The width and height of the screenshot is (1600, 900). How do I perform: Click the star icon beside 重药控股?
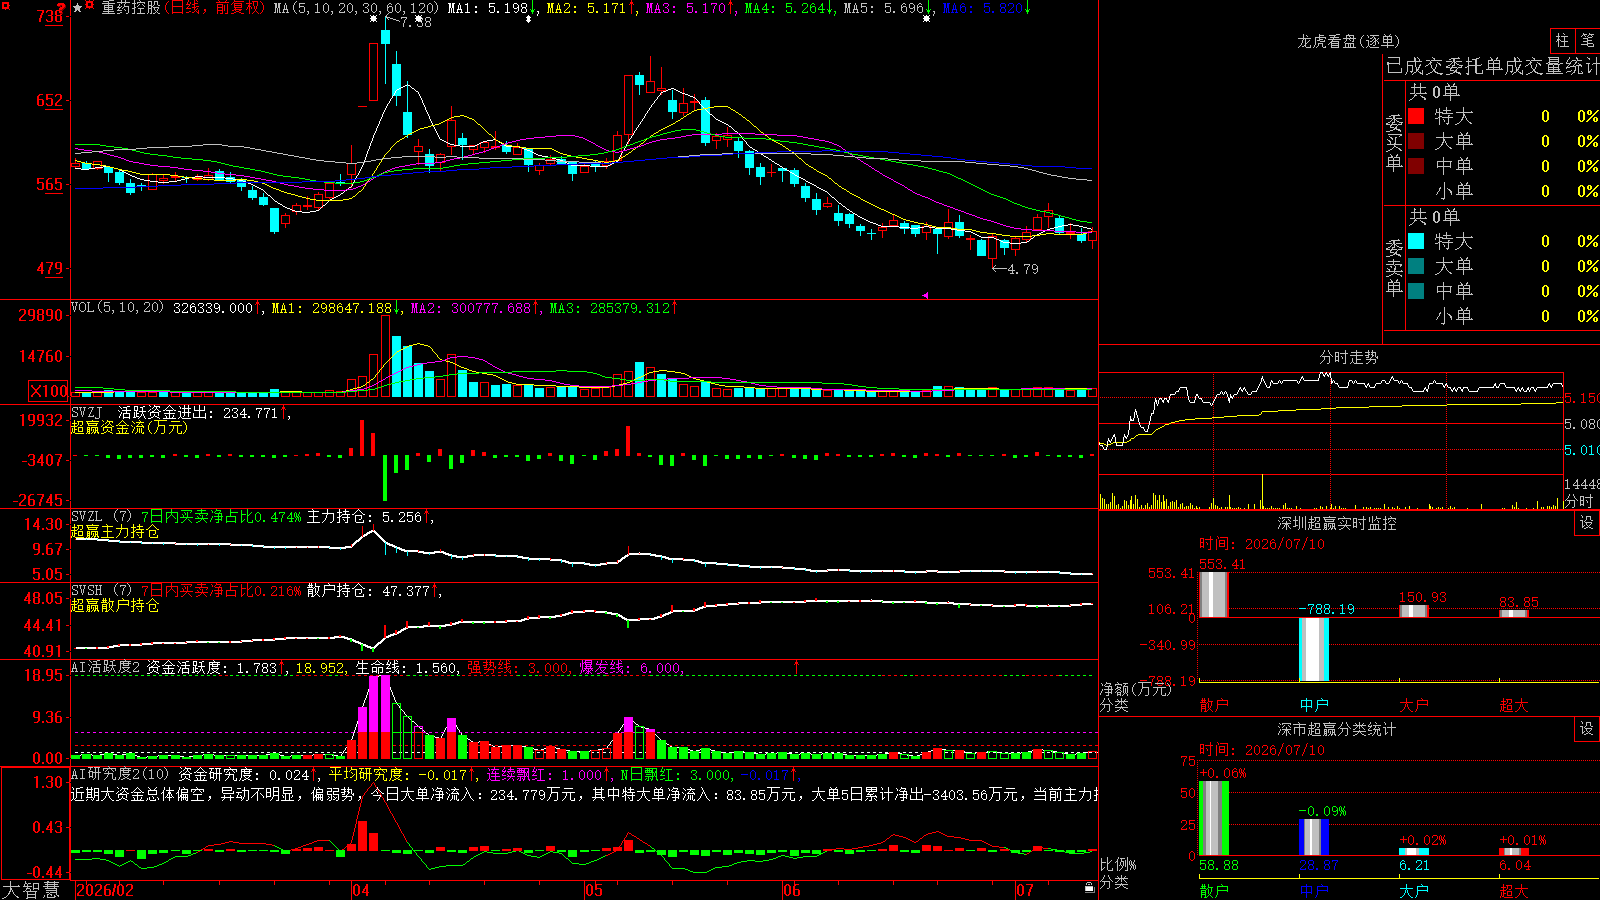coord(77,8)
